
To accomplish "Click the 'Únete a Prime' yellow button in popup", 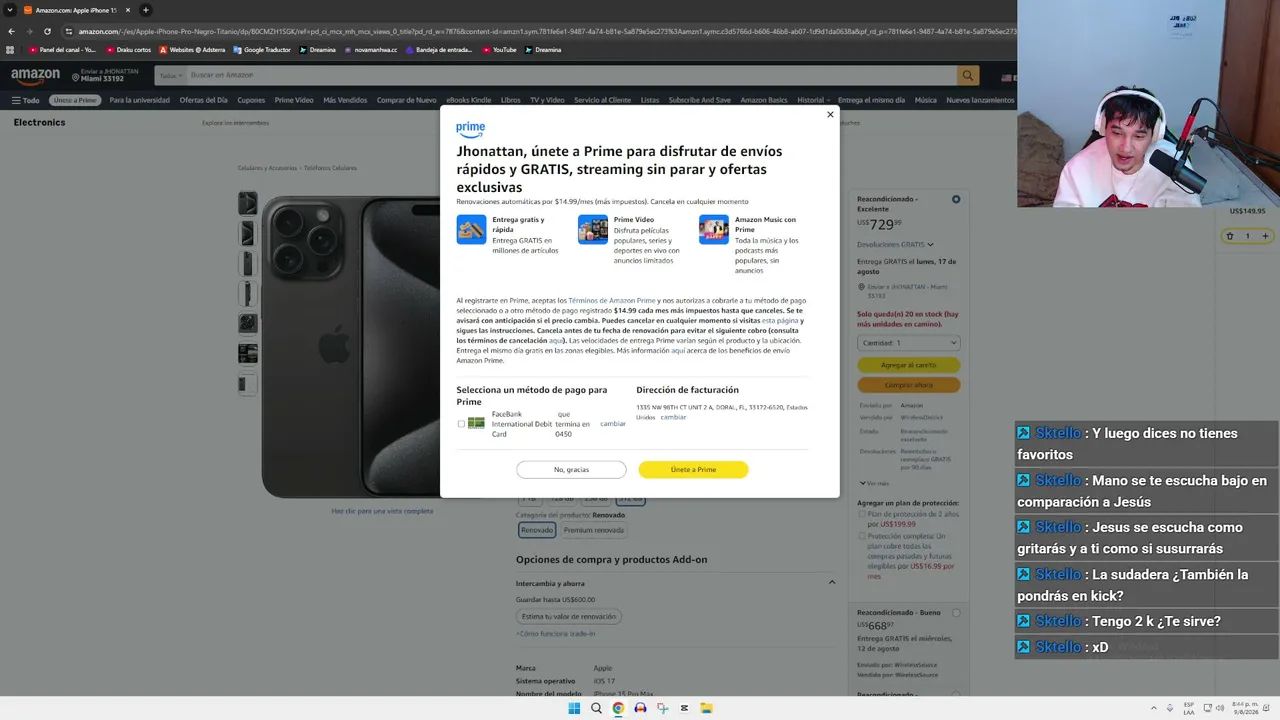I will point(693,469).
